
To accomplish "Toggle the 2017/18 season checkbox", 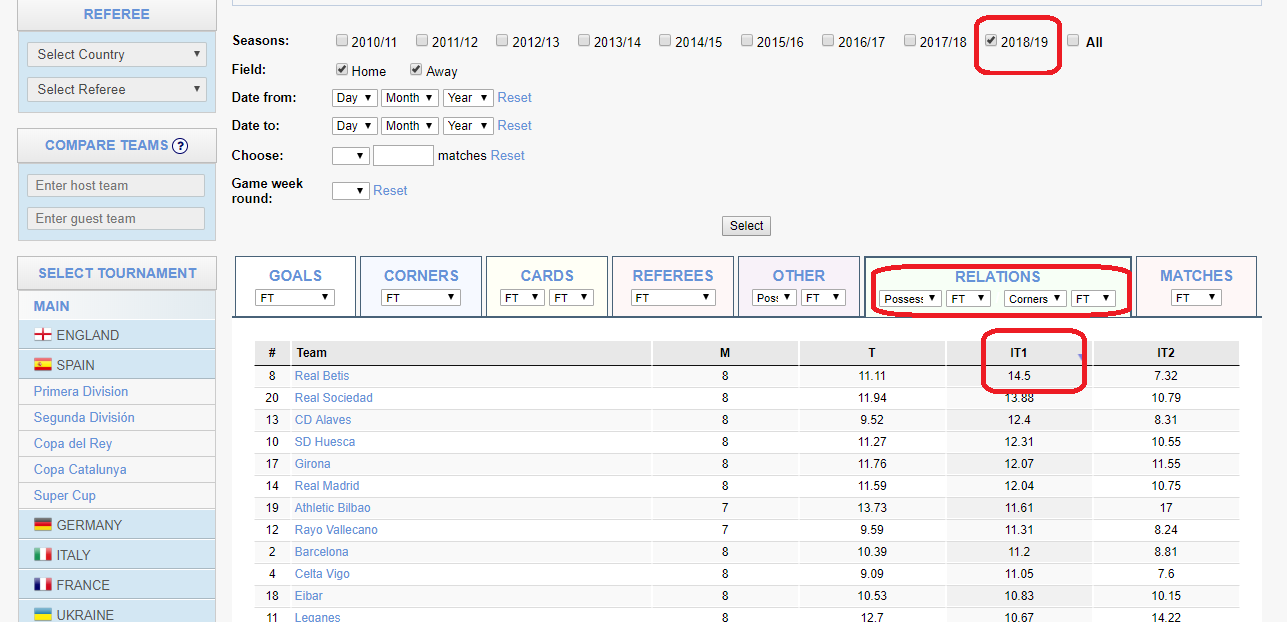I will (x=910, y=41).
